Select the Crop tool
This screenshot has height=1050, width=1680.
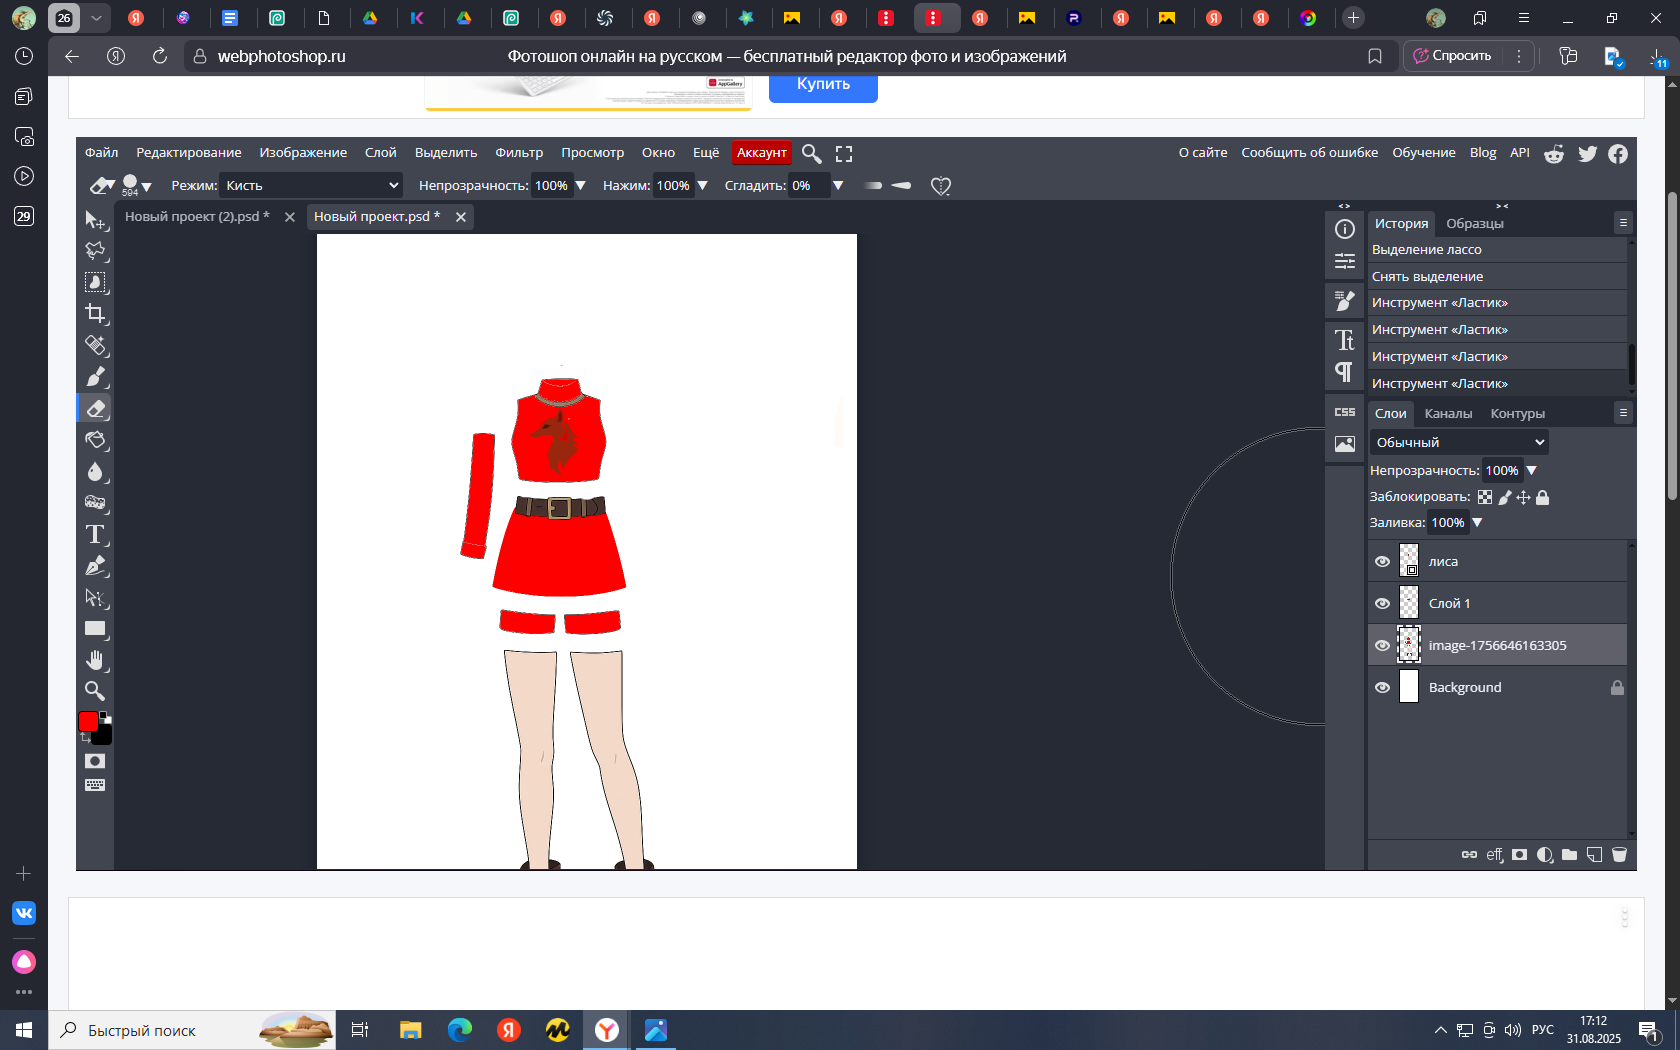95,314
